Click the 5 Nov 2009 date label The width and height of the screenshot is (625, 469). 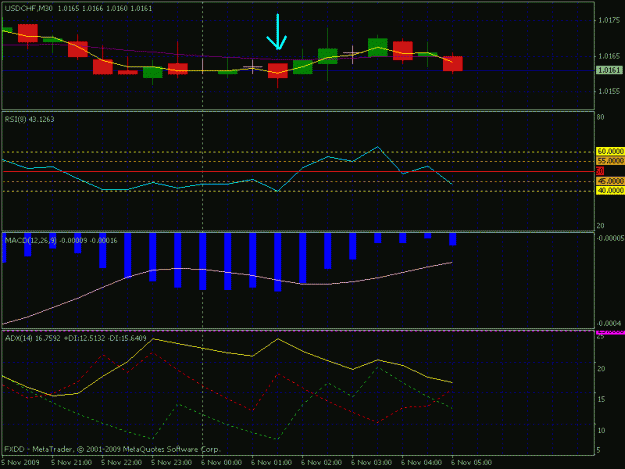(x=20, y=463)
